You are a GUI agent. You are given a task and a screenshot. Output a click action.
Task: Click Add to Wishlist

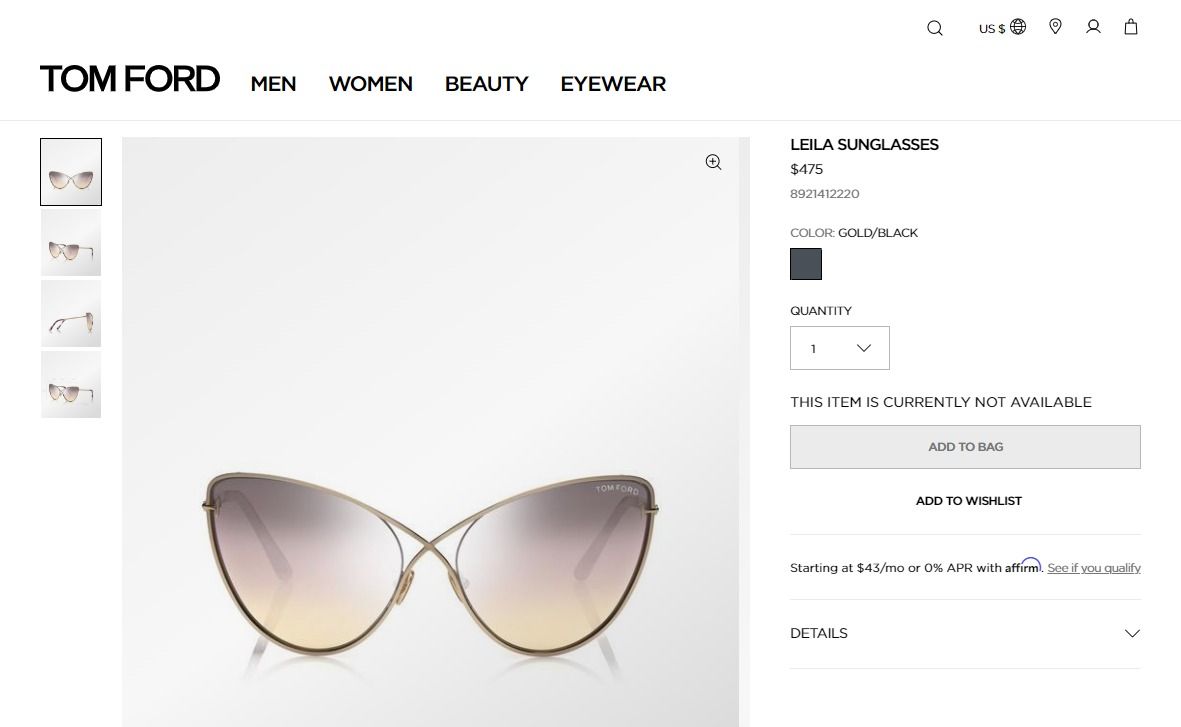pyautogui.click(x=968, y=501)
